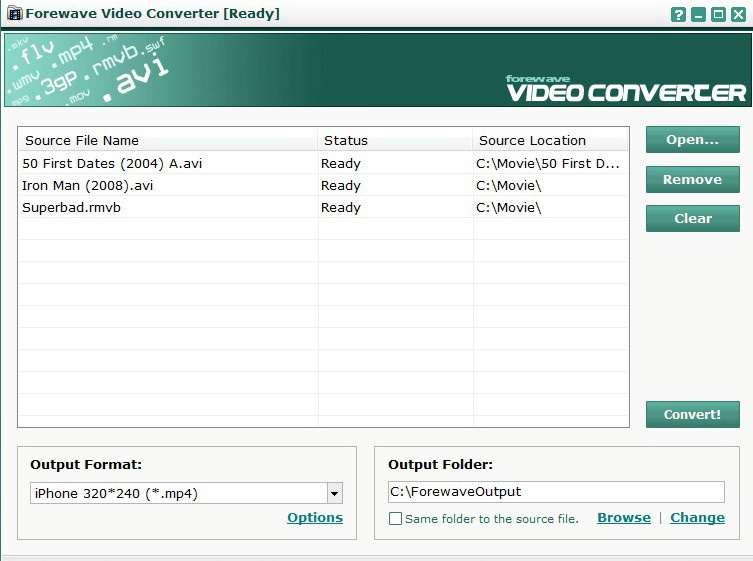Click the help question mark icon

(x=678, y=14)
